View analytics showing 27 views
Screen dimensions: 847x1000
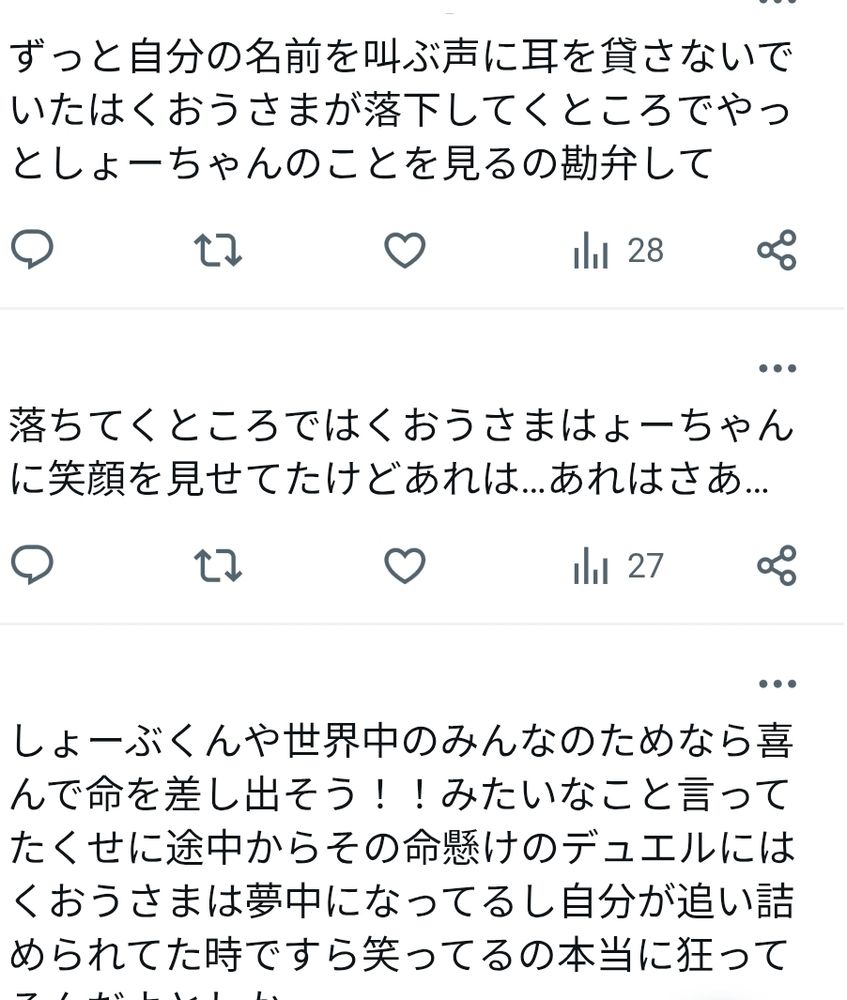(x=617, y=566)
